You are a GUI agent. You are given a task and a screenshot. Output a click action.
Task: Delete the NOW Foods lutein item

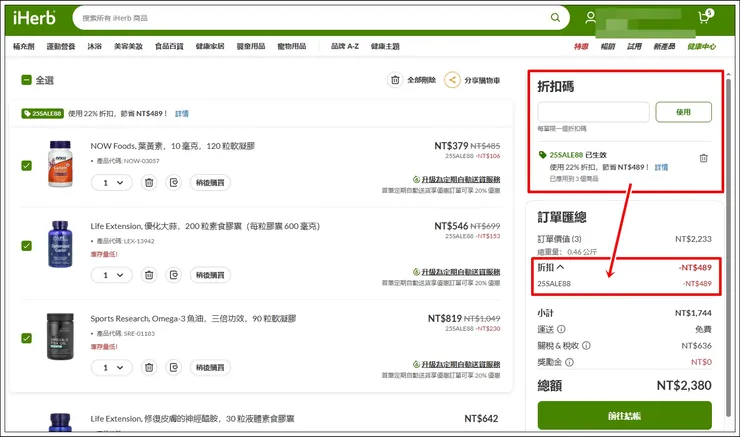click(149, 183)
